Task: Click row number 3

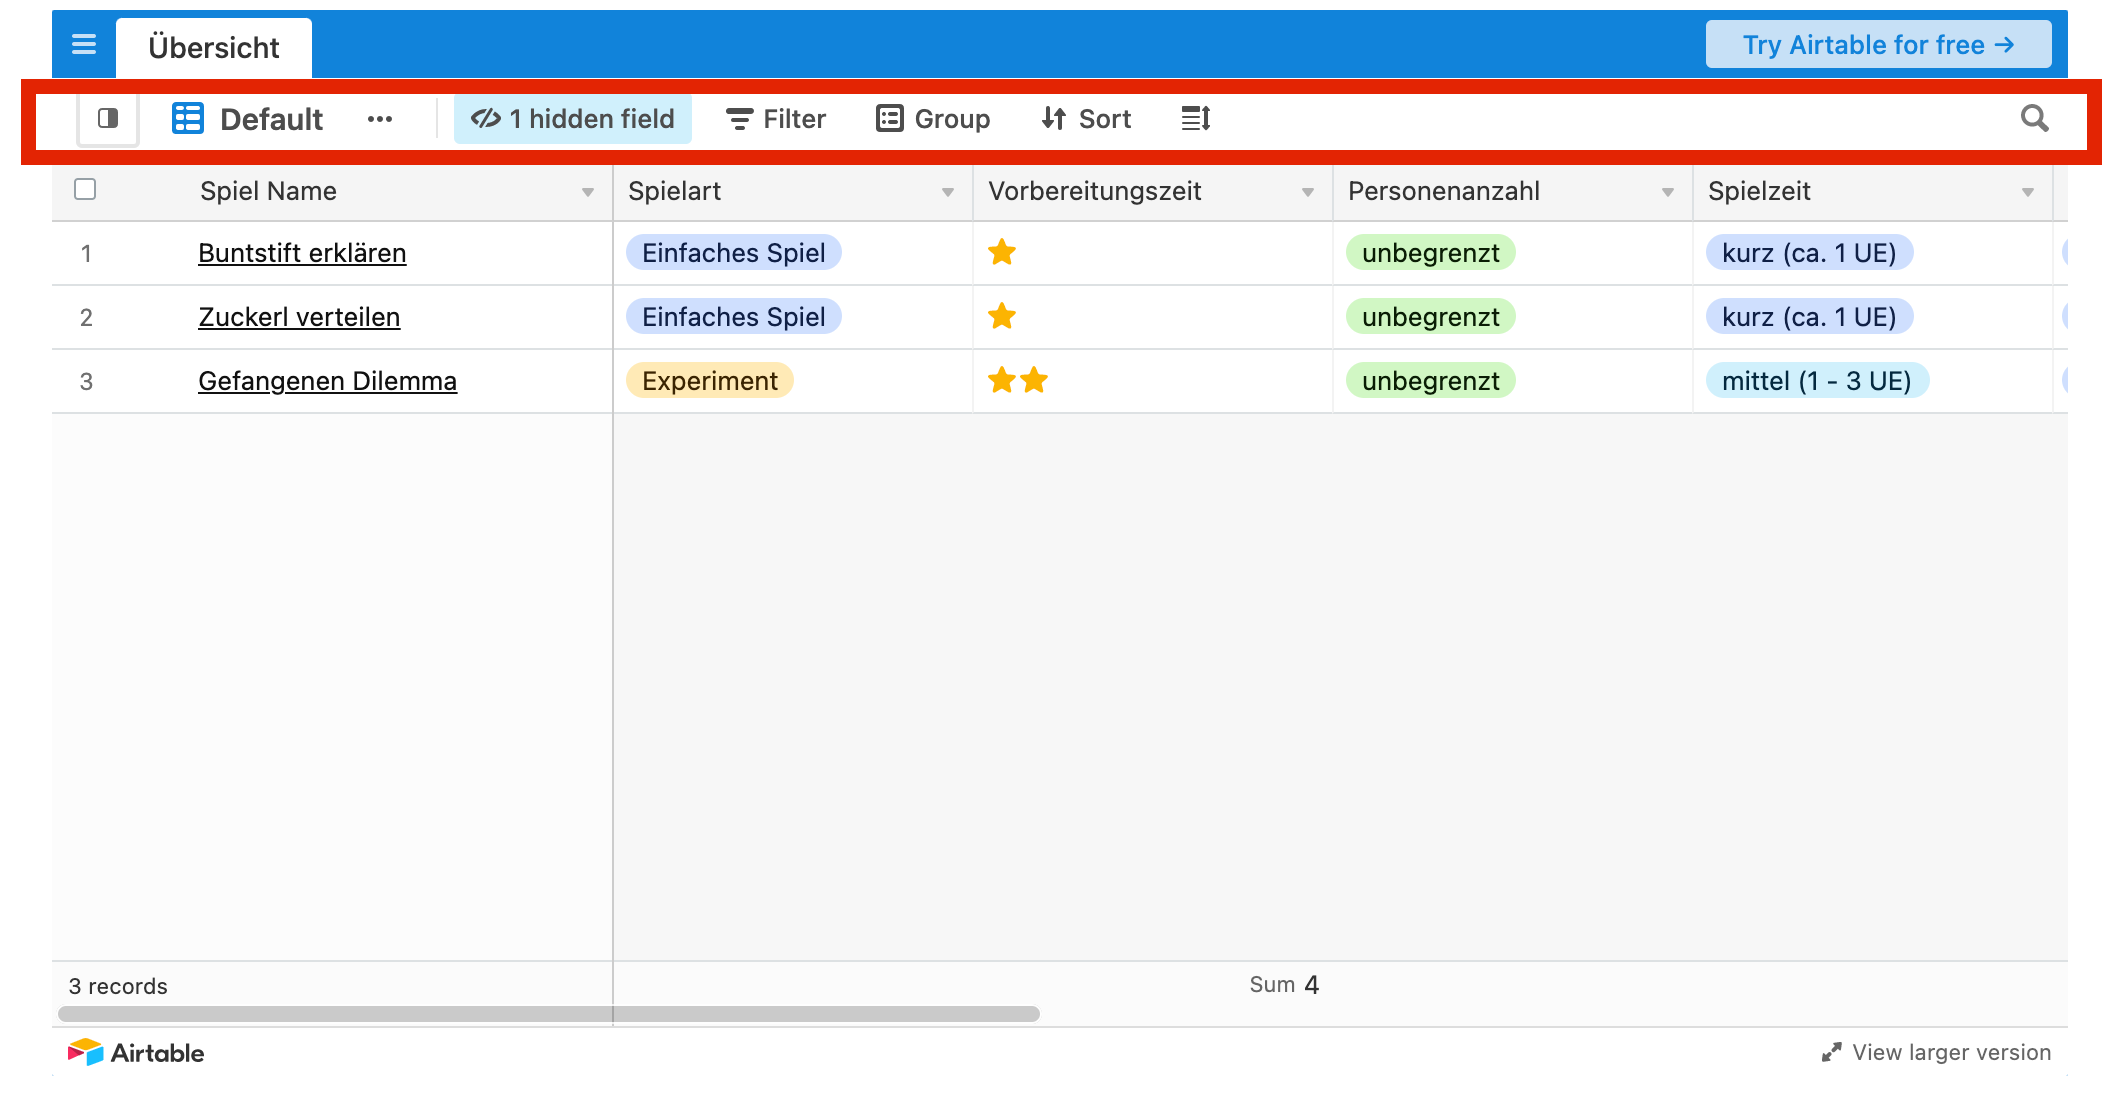Action: 86,382
